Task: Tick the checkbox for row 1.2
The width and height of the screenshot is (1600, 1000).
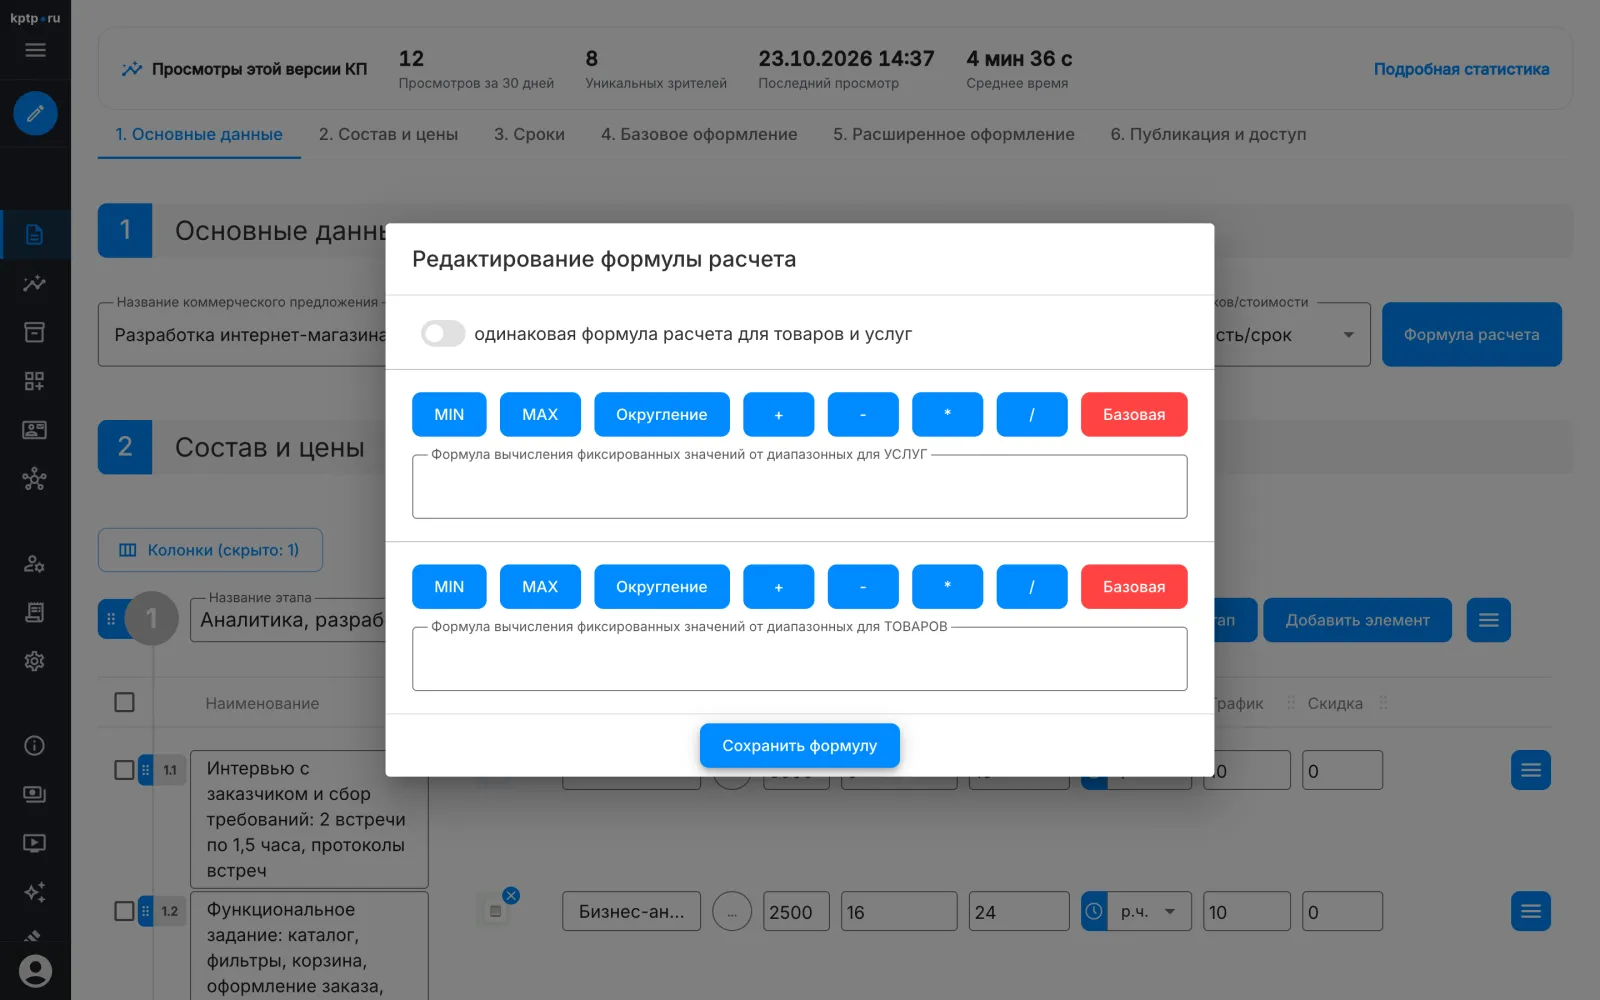Action: pyautogui.click(x=124, y=911)
